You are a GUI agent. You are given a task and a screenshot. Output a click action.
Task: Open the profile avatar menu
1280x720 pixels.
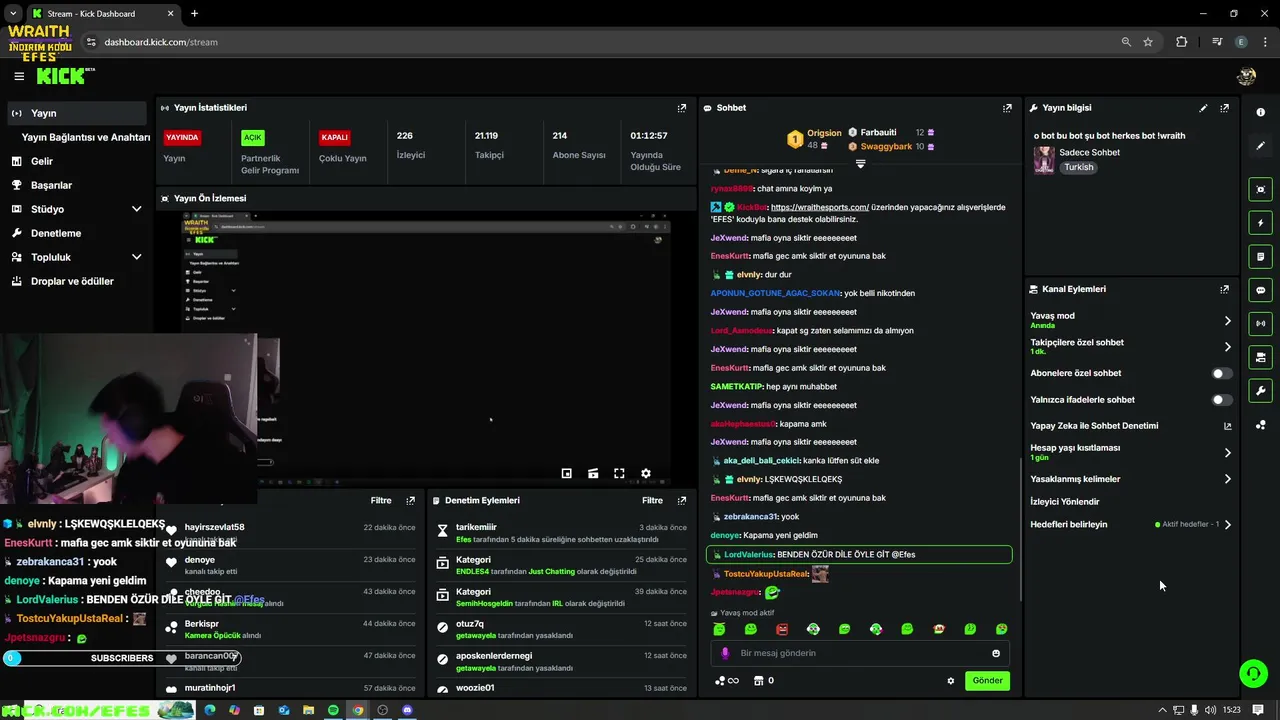(x=1246, y=76)
